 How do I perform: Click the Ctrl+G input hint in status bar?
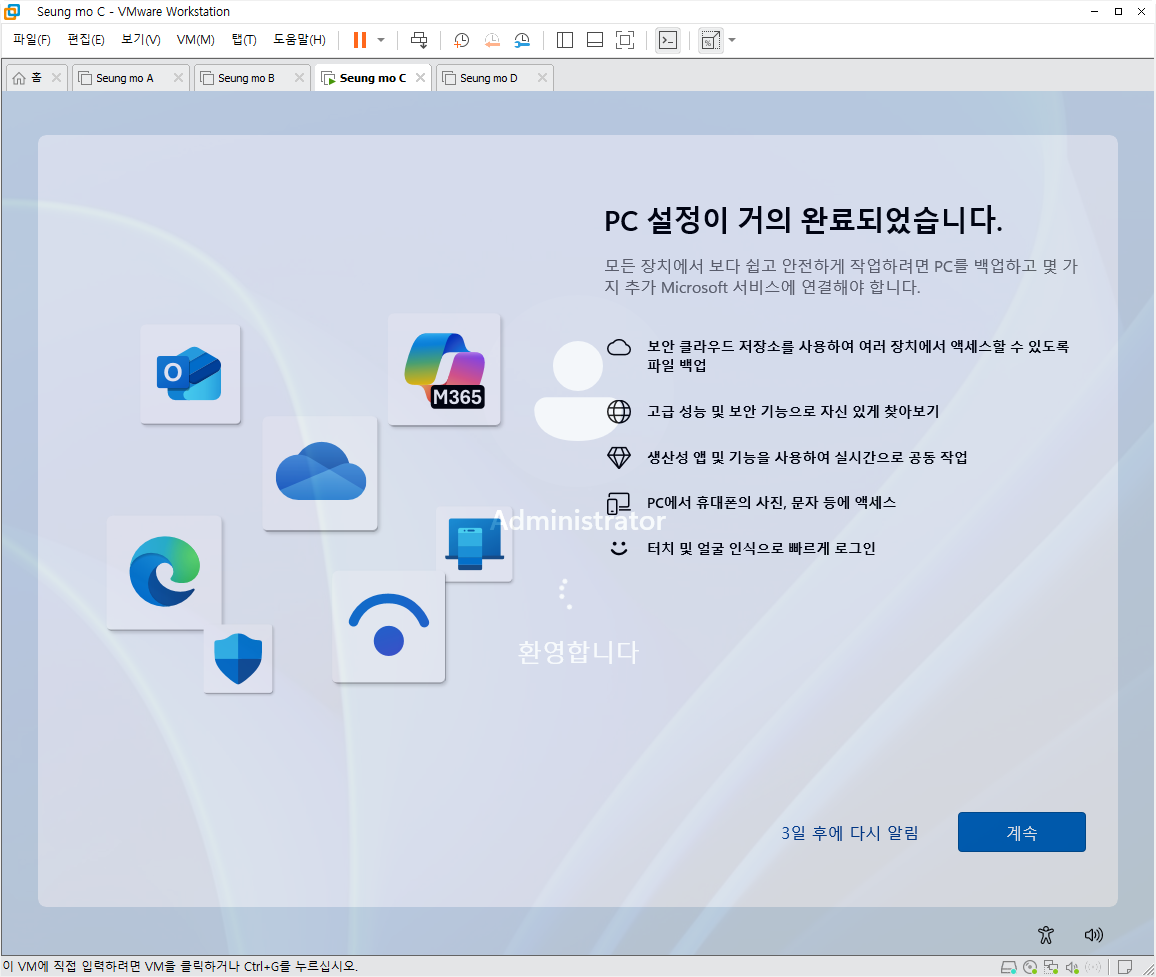pyautogui.click(x=180, y=966)
